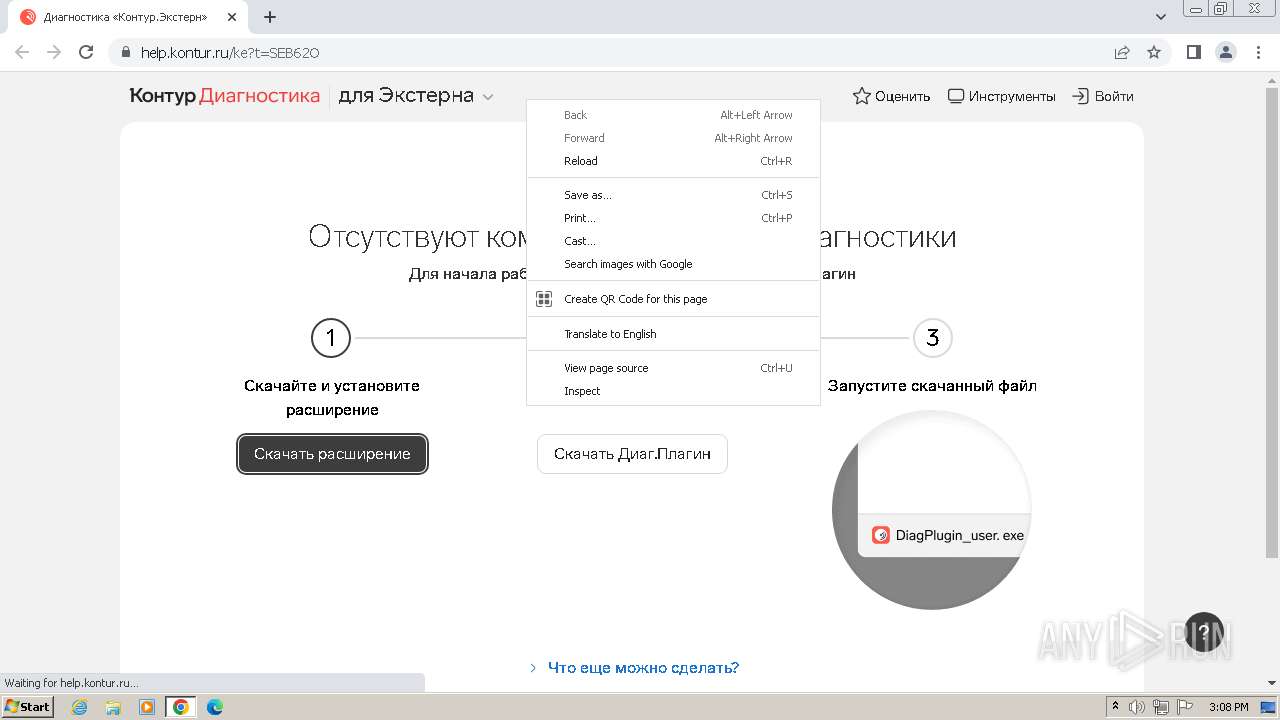1280x720 pixels.
Task: Select Search images with Google
Action: point(673,264)
